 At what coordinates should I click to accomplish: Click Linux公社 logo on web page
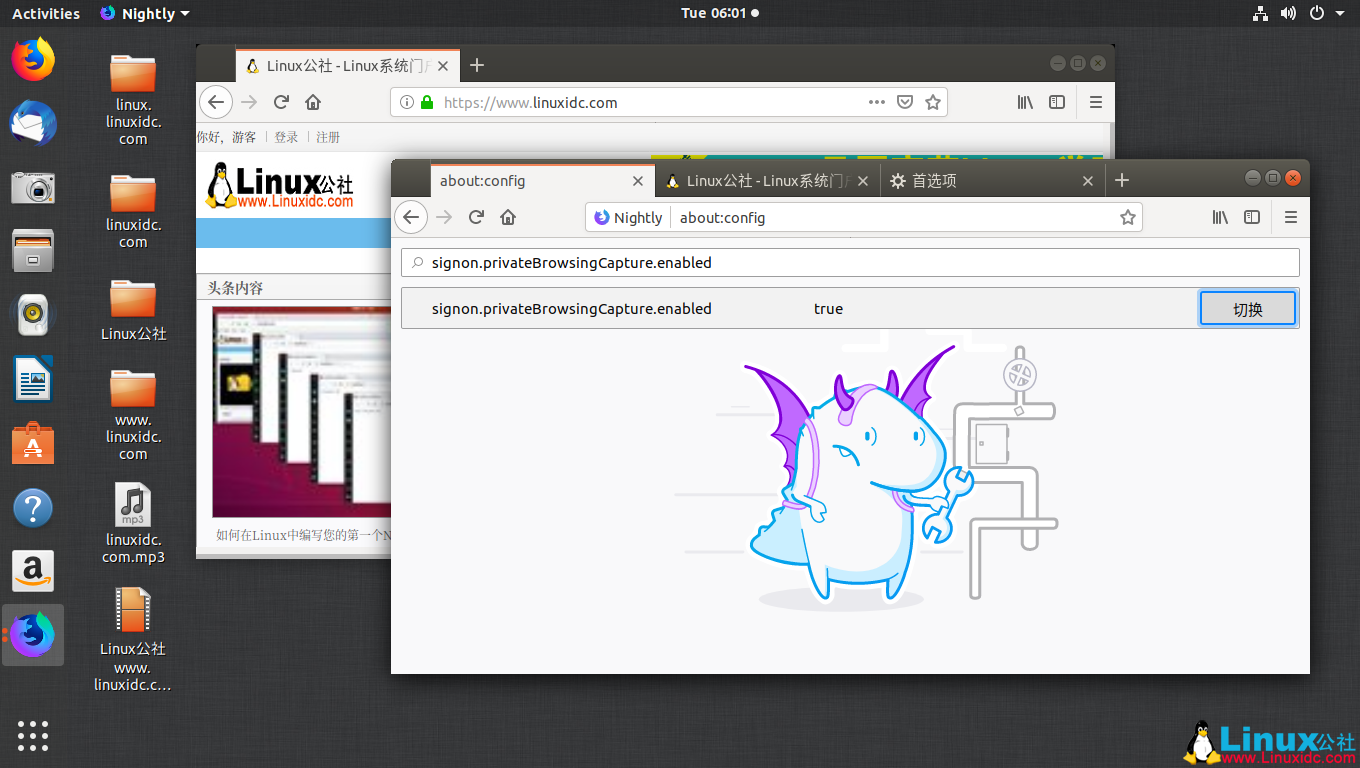(280, 185)
